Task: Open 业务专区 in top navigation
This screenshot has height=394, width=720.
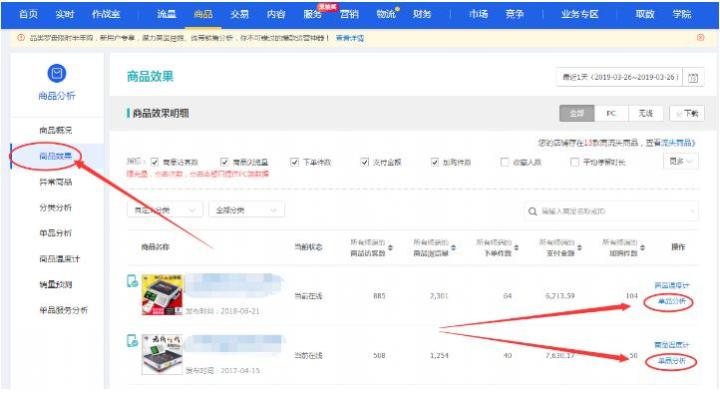Action: tap(579, 14)
